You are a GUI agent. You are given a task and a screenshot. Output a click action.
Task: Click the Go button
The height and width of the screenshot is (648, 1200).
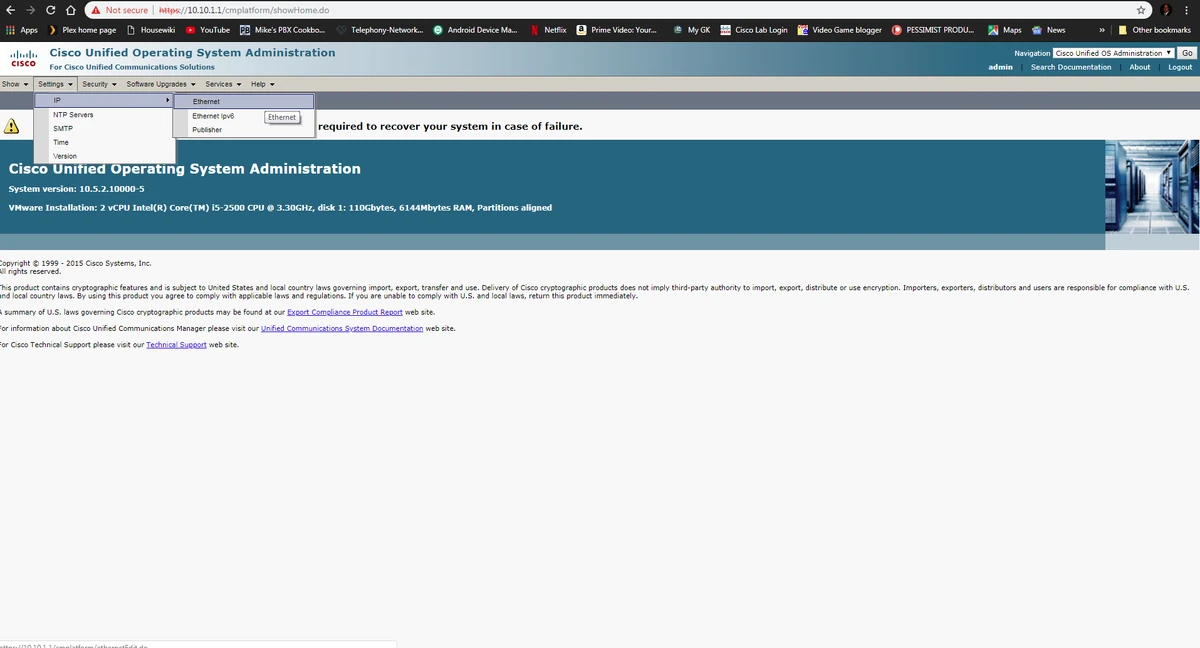point(1186,53)
